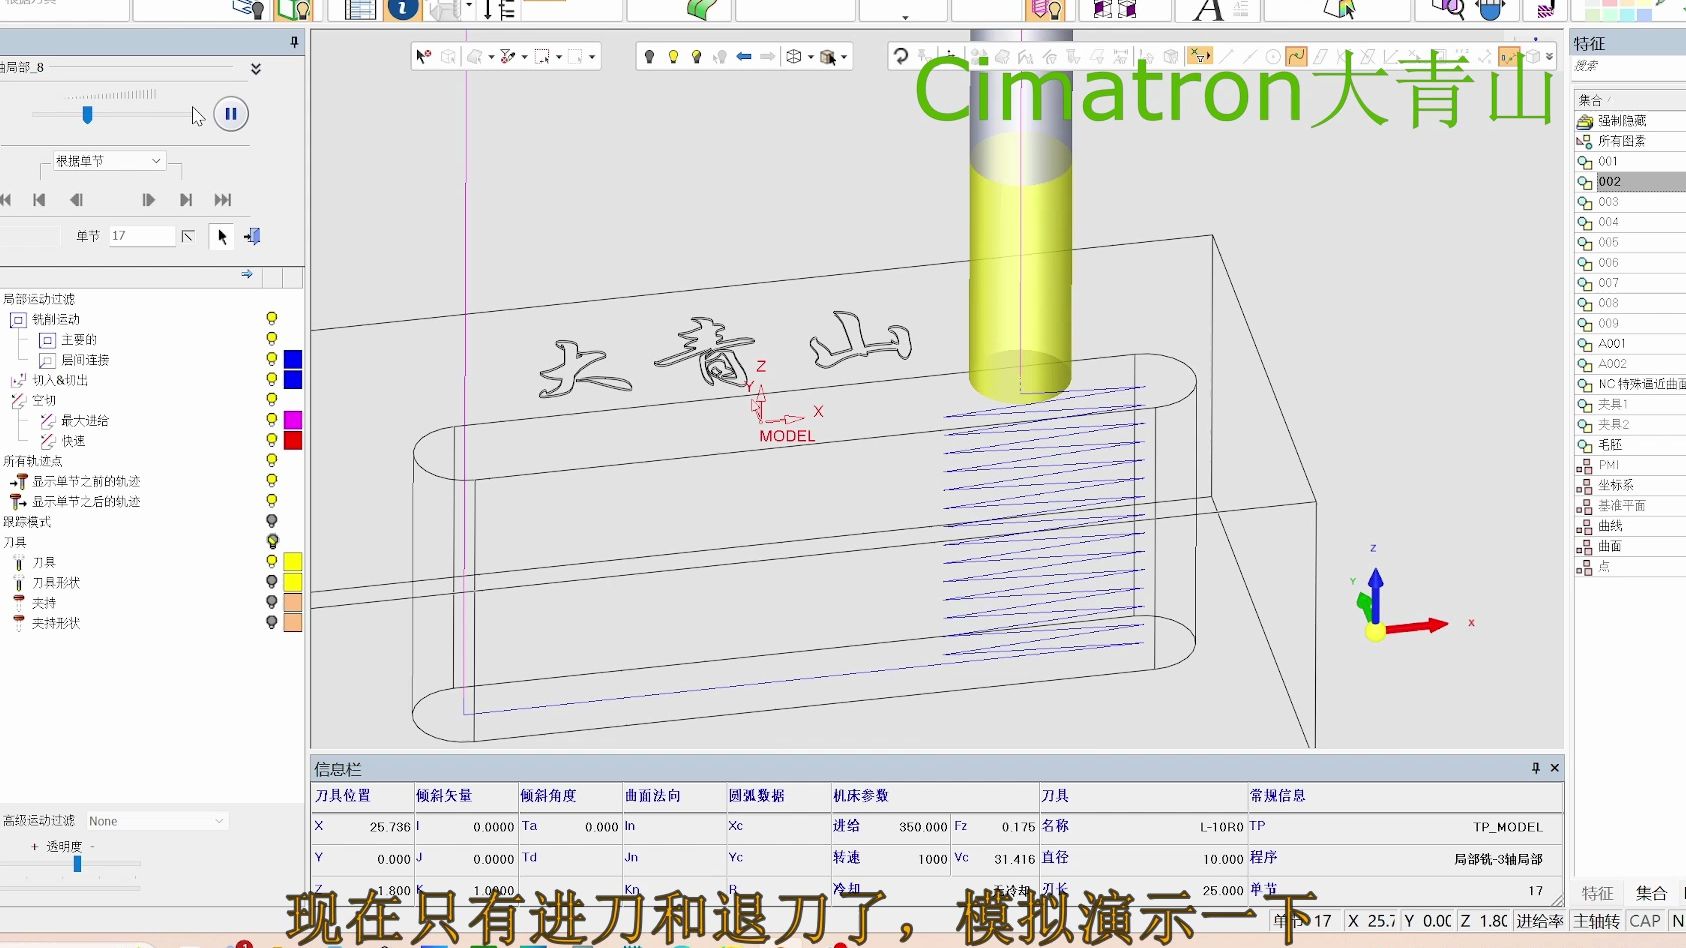The image size is (1686, 948).
Task: Toggle the 跟踪模式 tracking mode bulb
Action: tap(271, 521)
